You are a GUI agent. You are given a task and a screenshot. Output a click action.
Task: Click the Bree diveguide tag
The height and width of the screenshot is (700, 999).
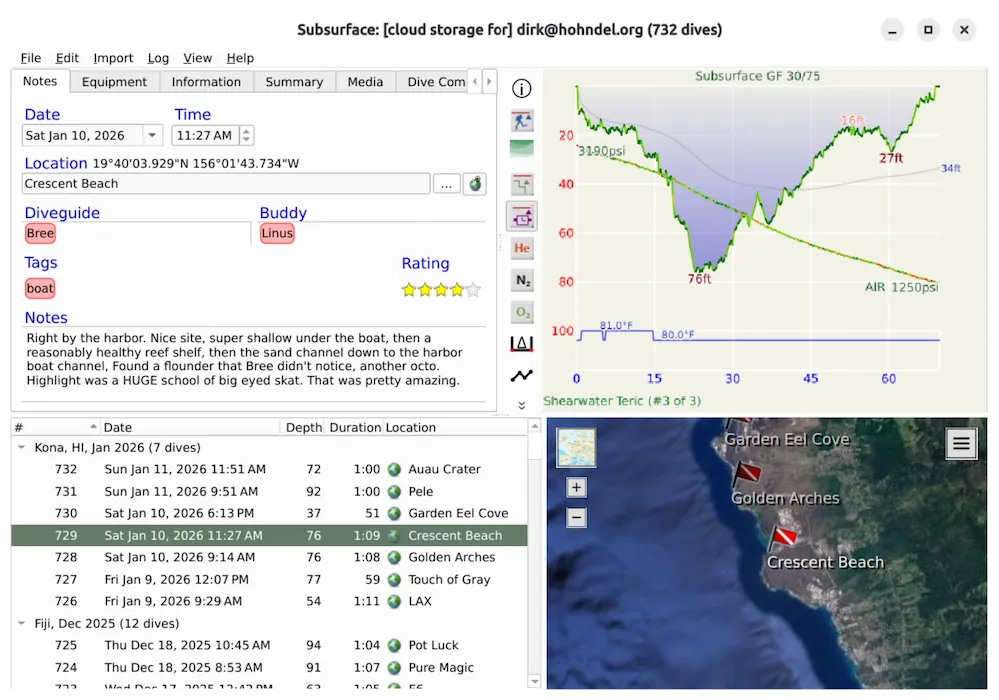click(x=40, y=233)
